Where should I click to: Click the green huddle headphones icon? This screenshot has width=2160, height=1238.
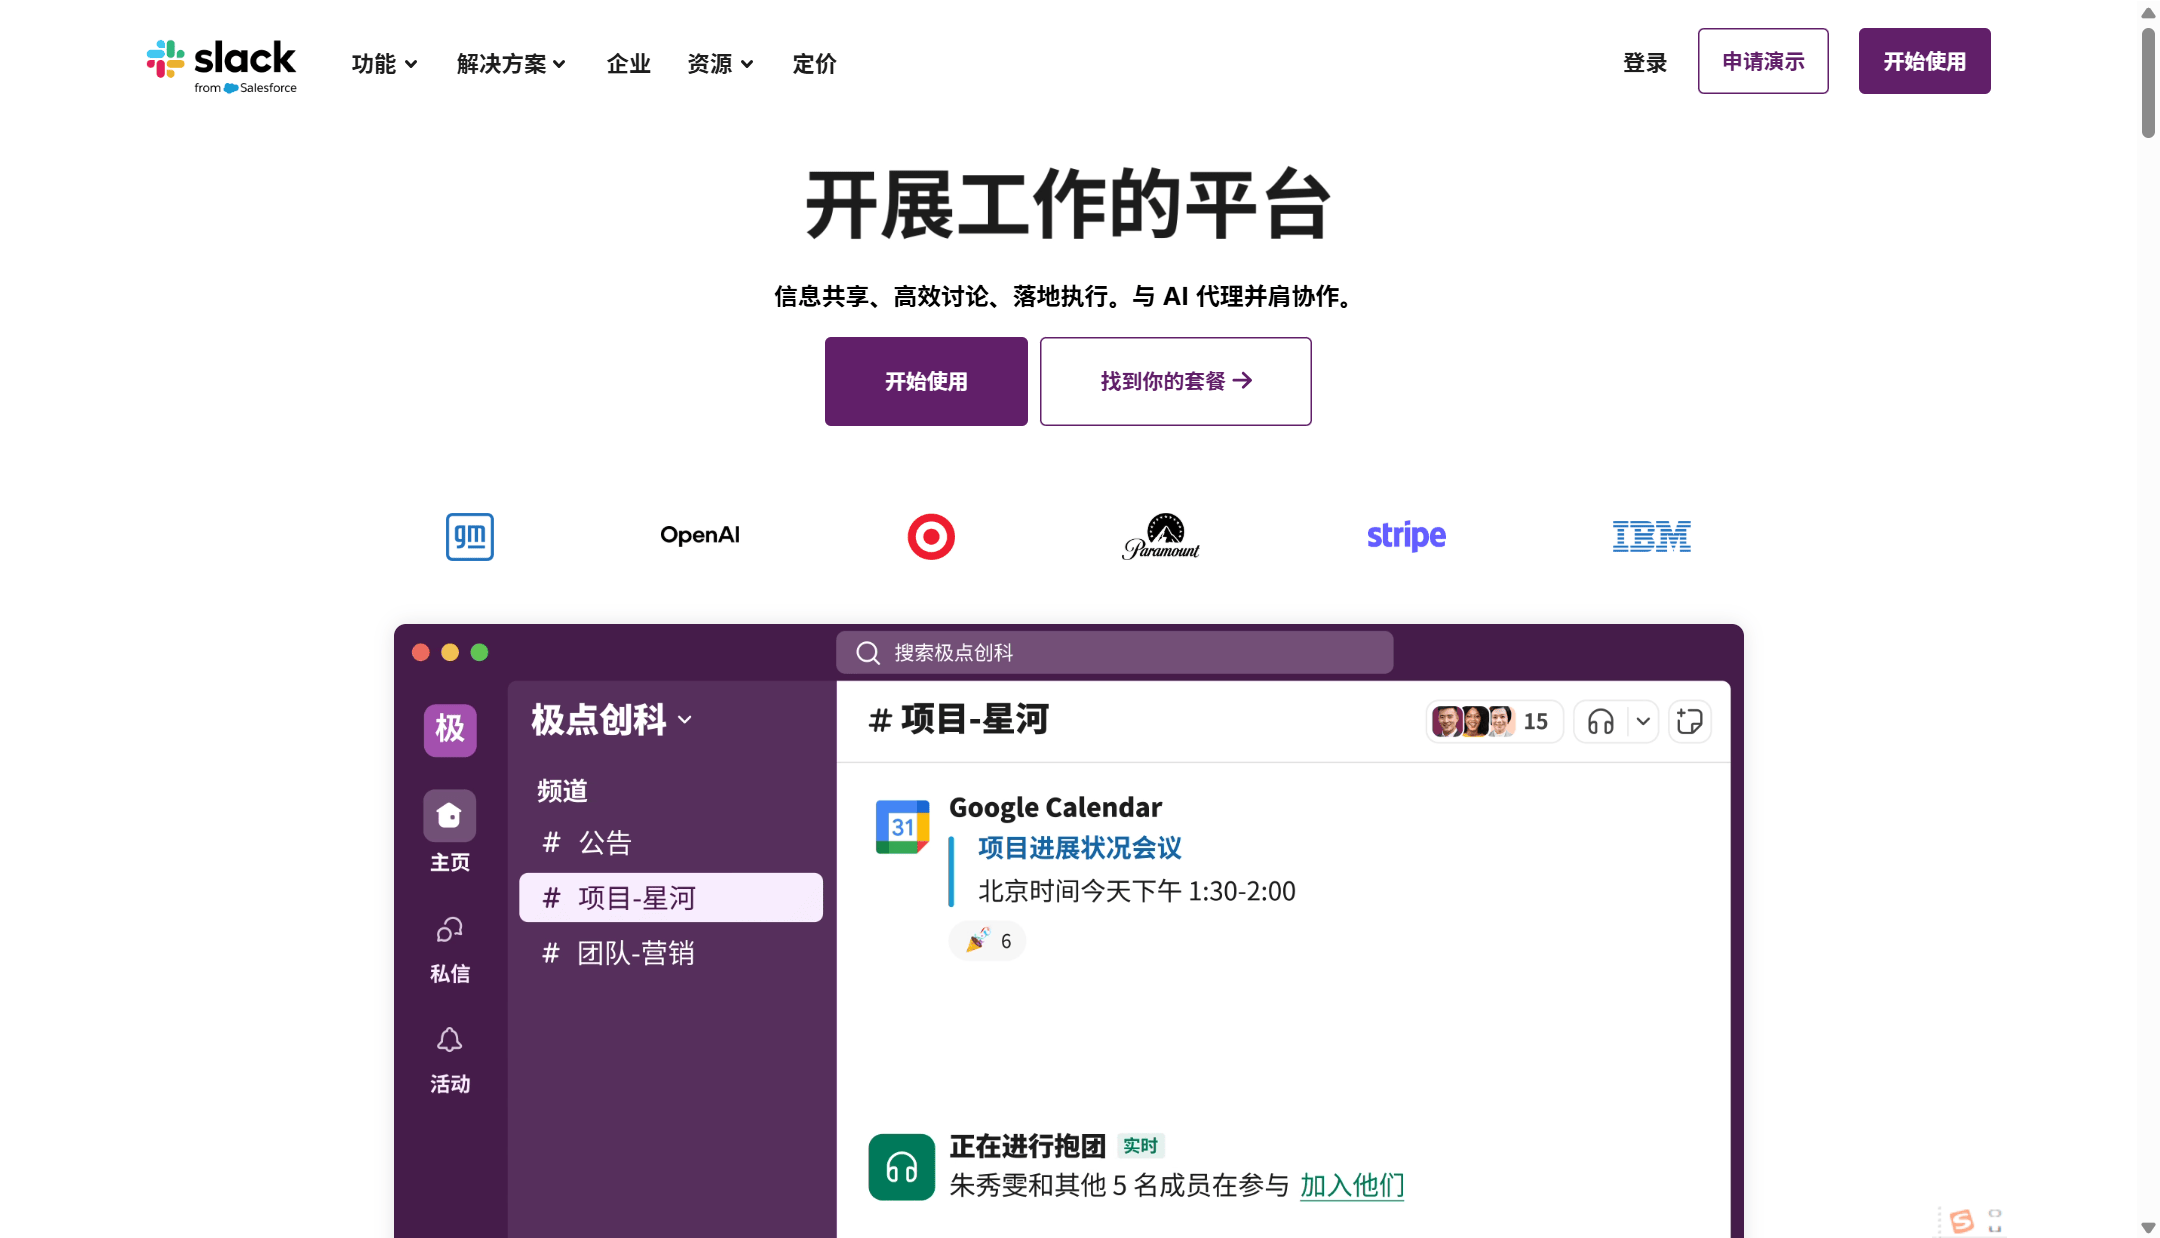coord(901,1167)
